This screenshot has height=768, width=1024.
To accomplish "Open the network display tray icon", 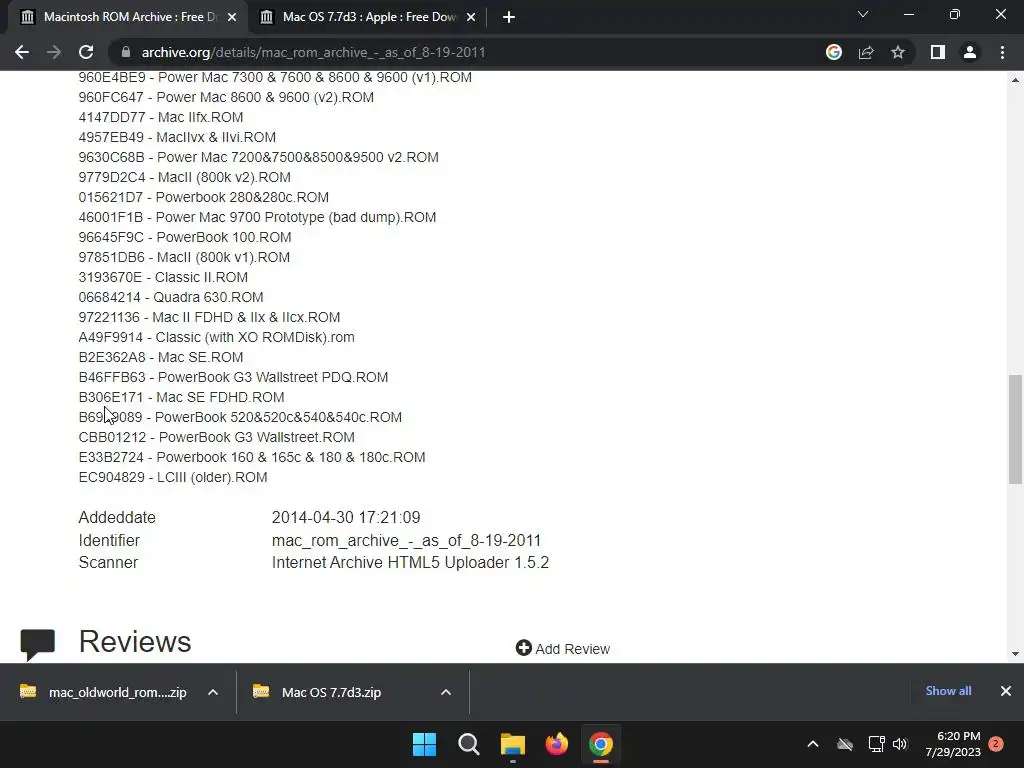I will (x=876, y=744).
